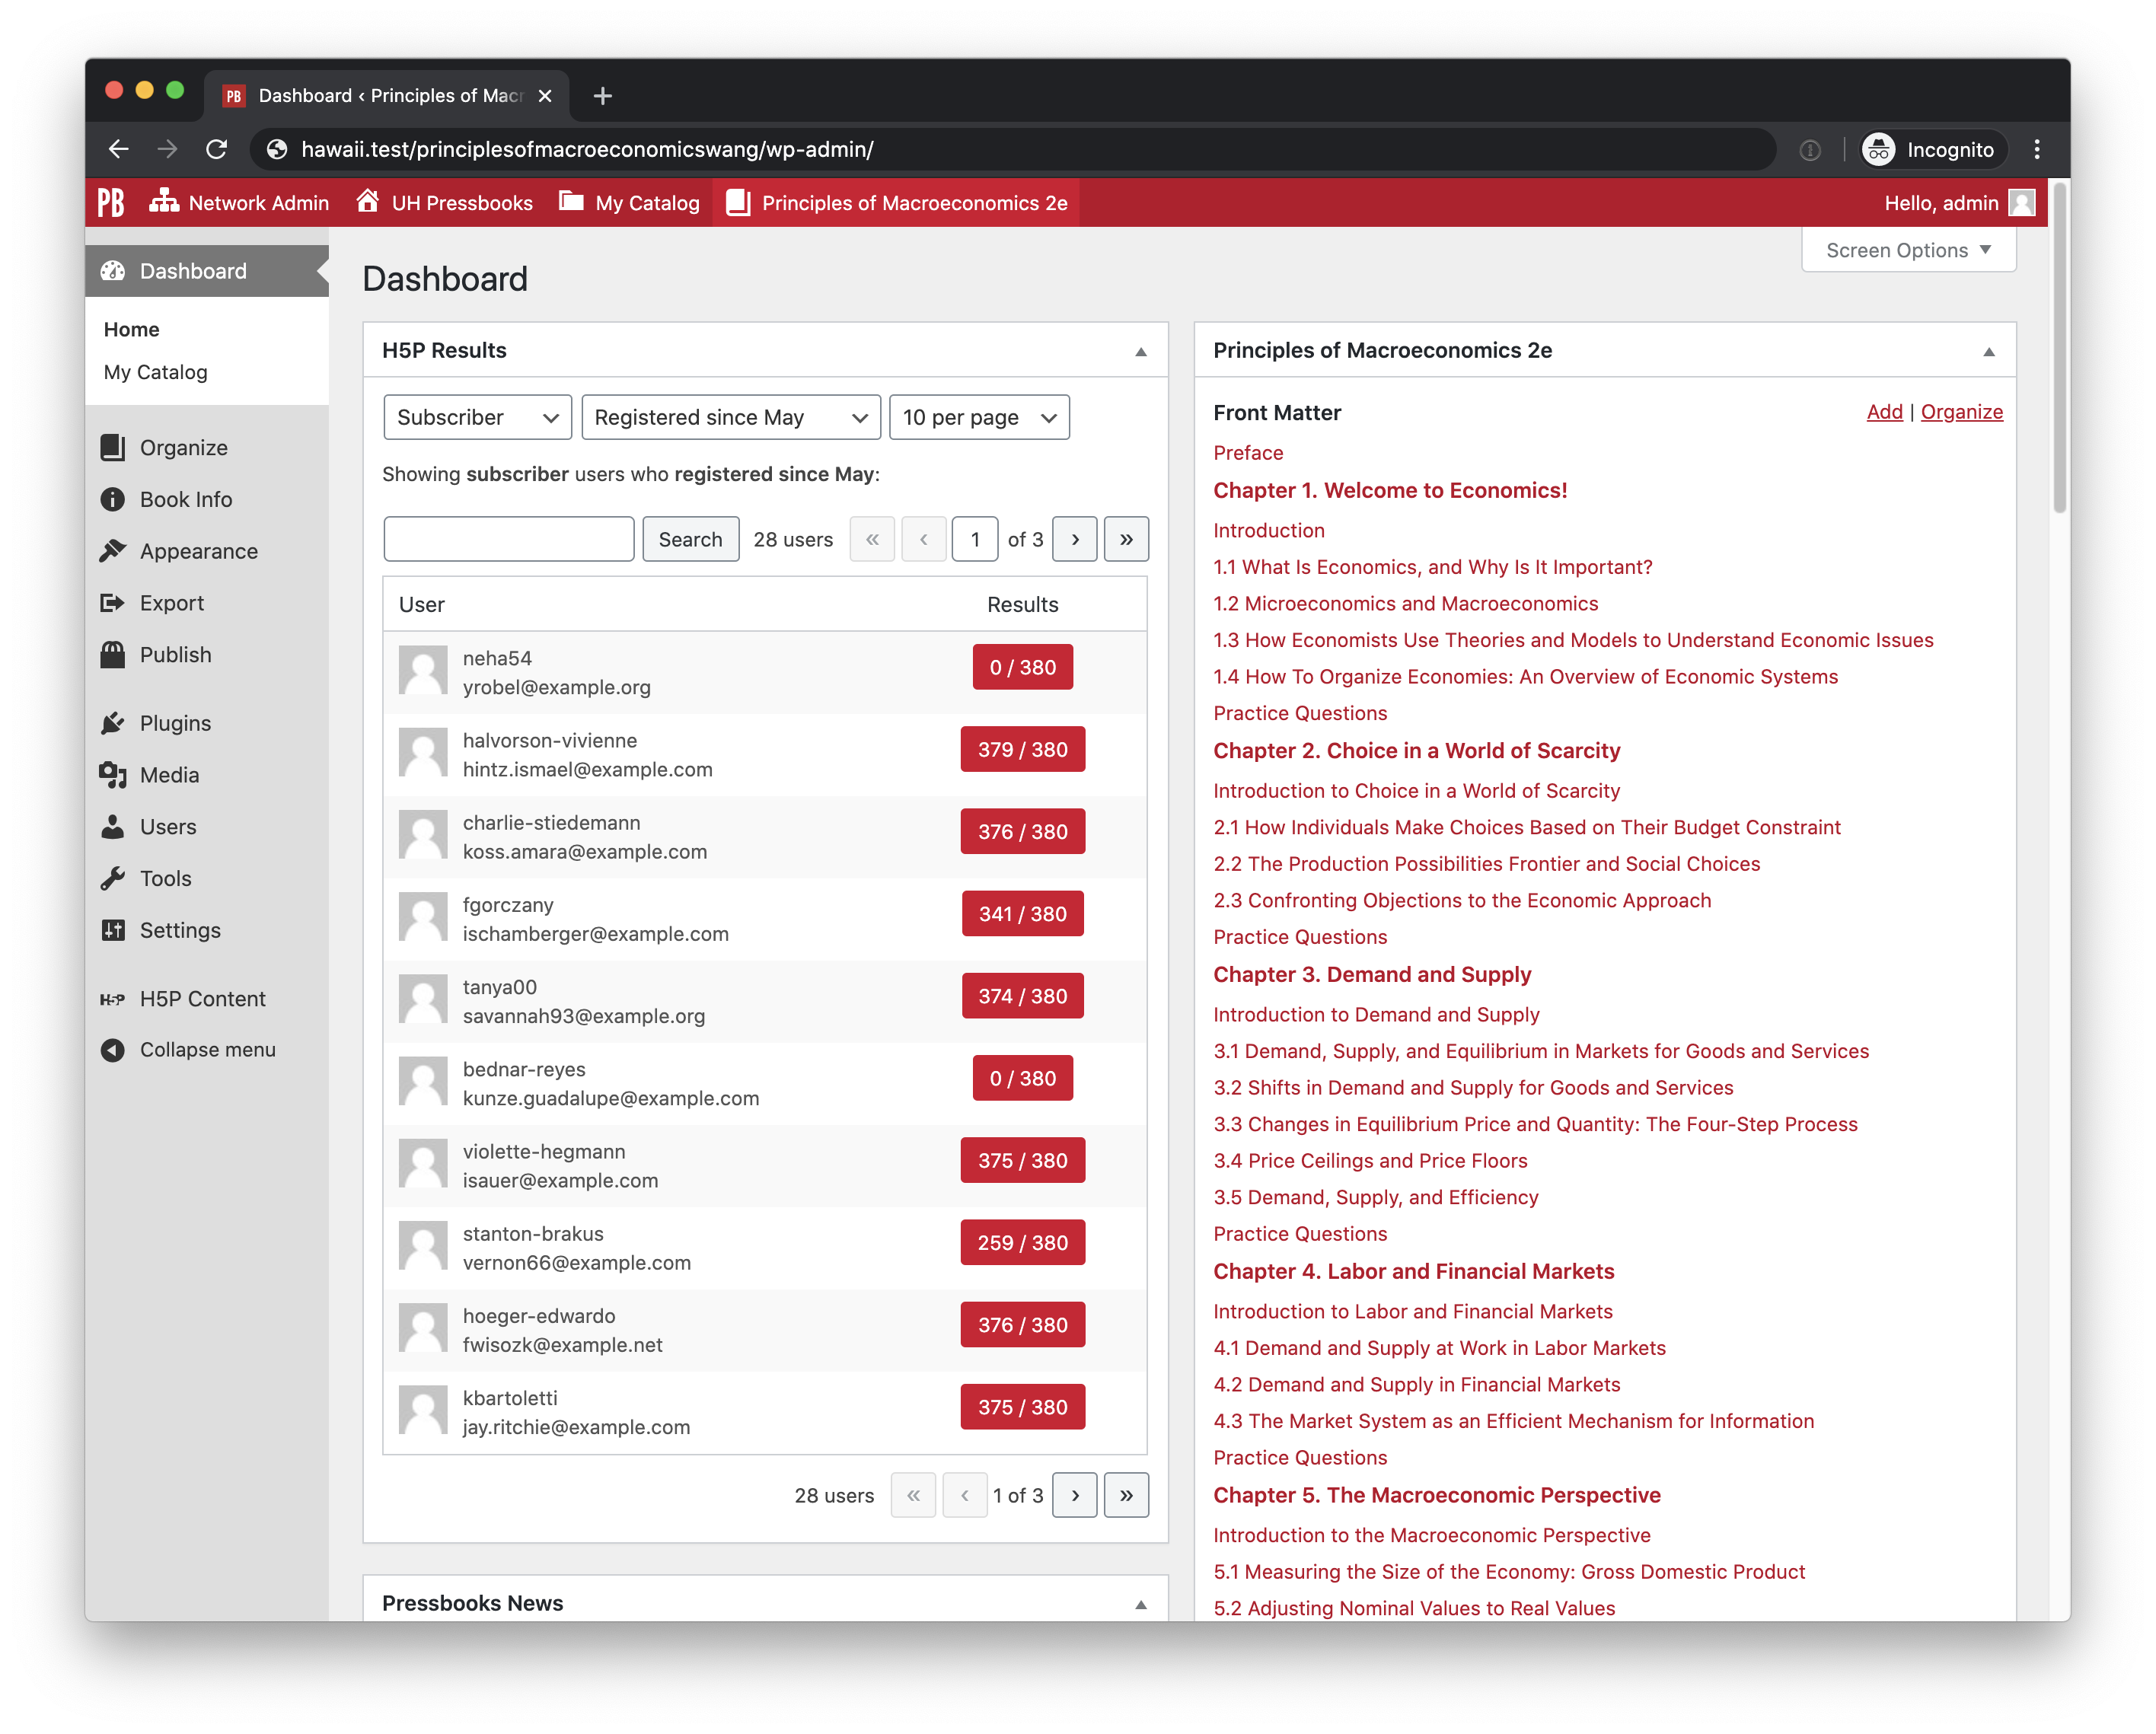Click the Users person icon

[113, 827]
